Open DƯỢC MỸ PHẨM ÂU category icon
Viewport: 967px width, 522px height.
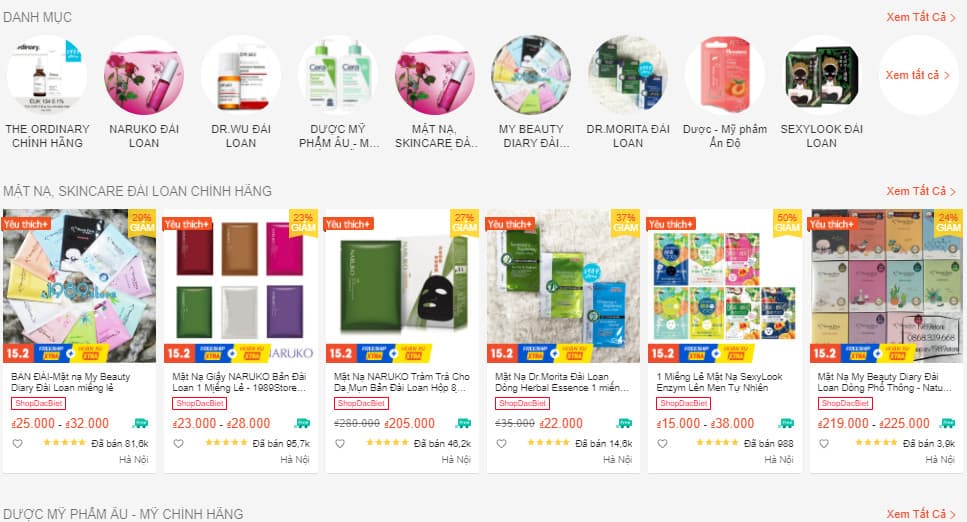[337, 75]
